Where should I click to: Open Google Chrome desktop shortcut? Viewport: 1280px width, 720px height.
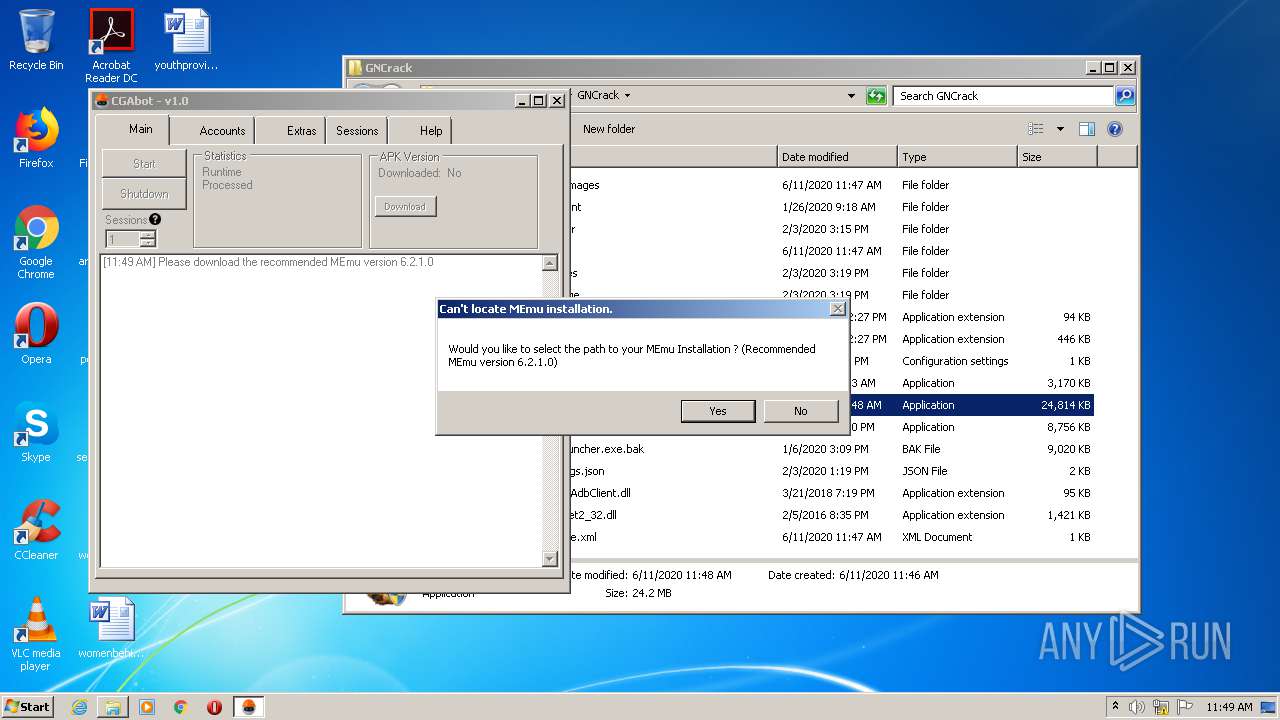pos(36,242)
